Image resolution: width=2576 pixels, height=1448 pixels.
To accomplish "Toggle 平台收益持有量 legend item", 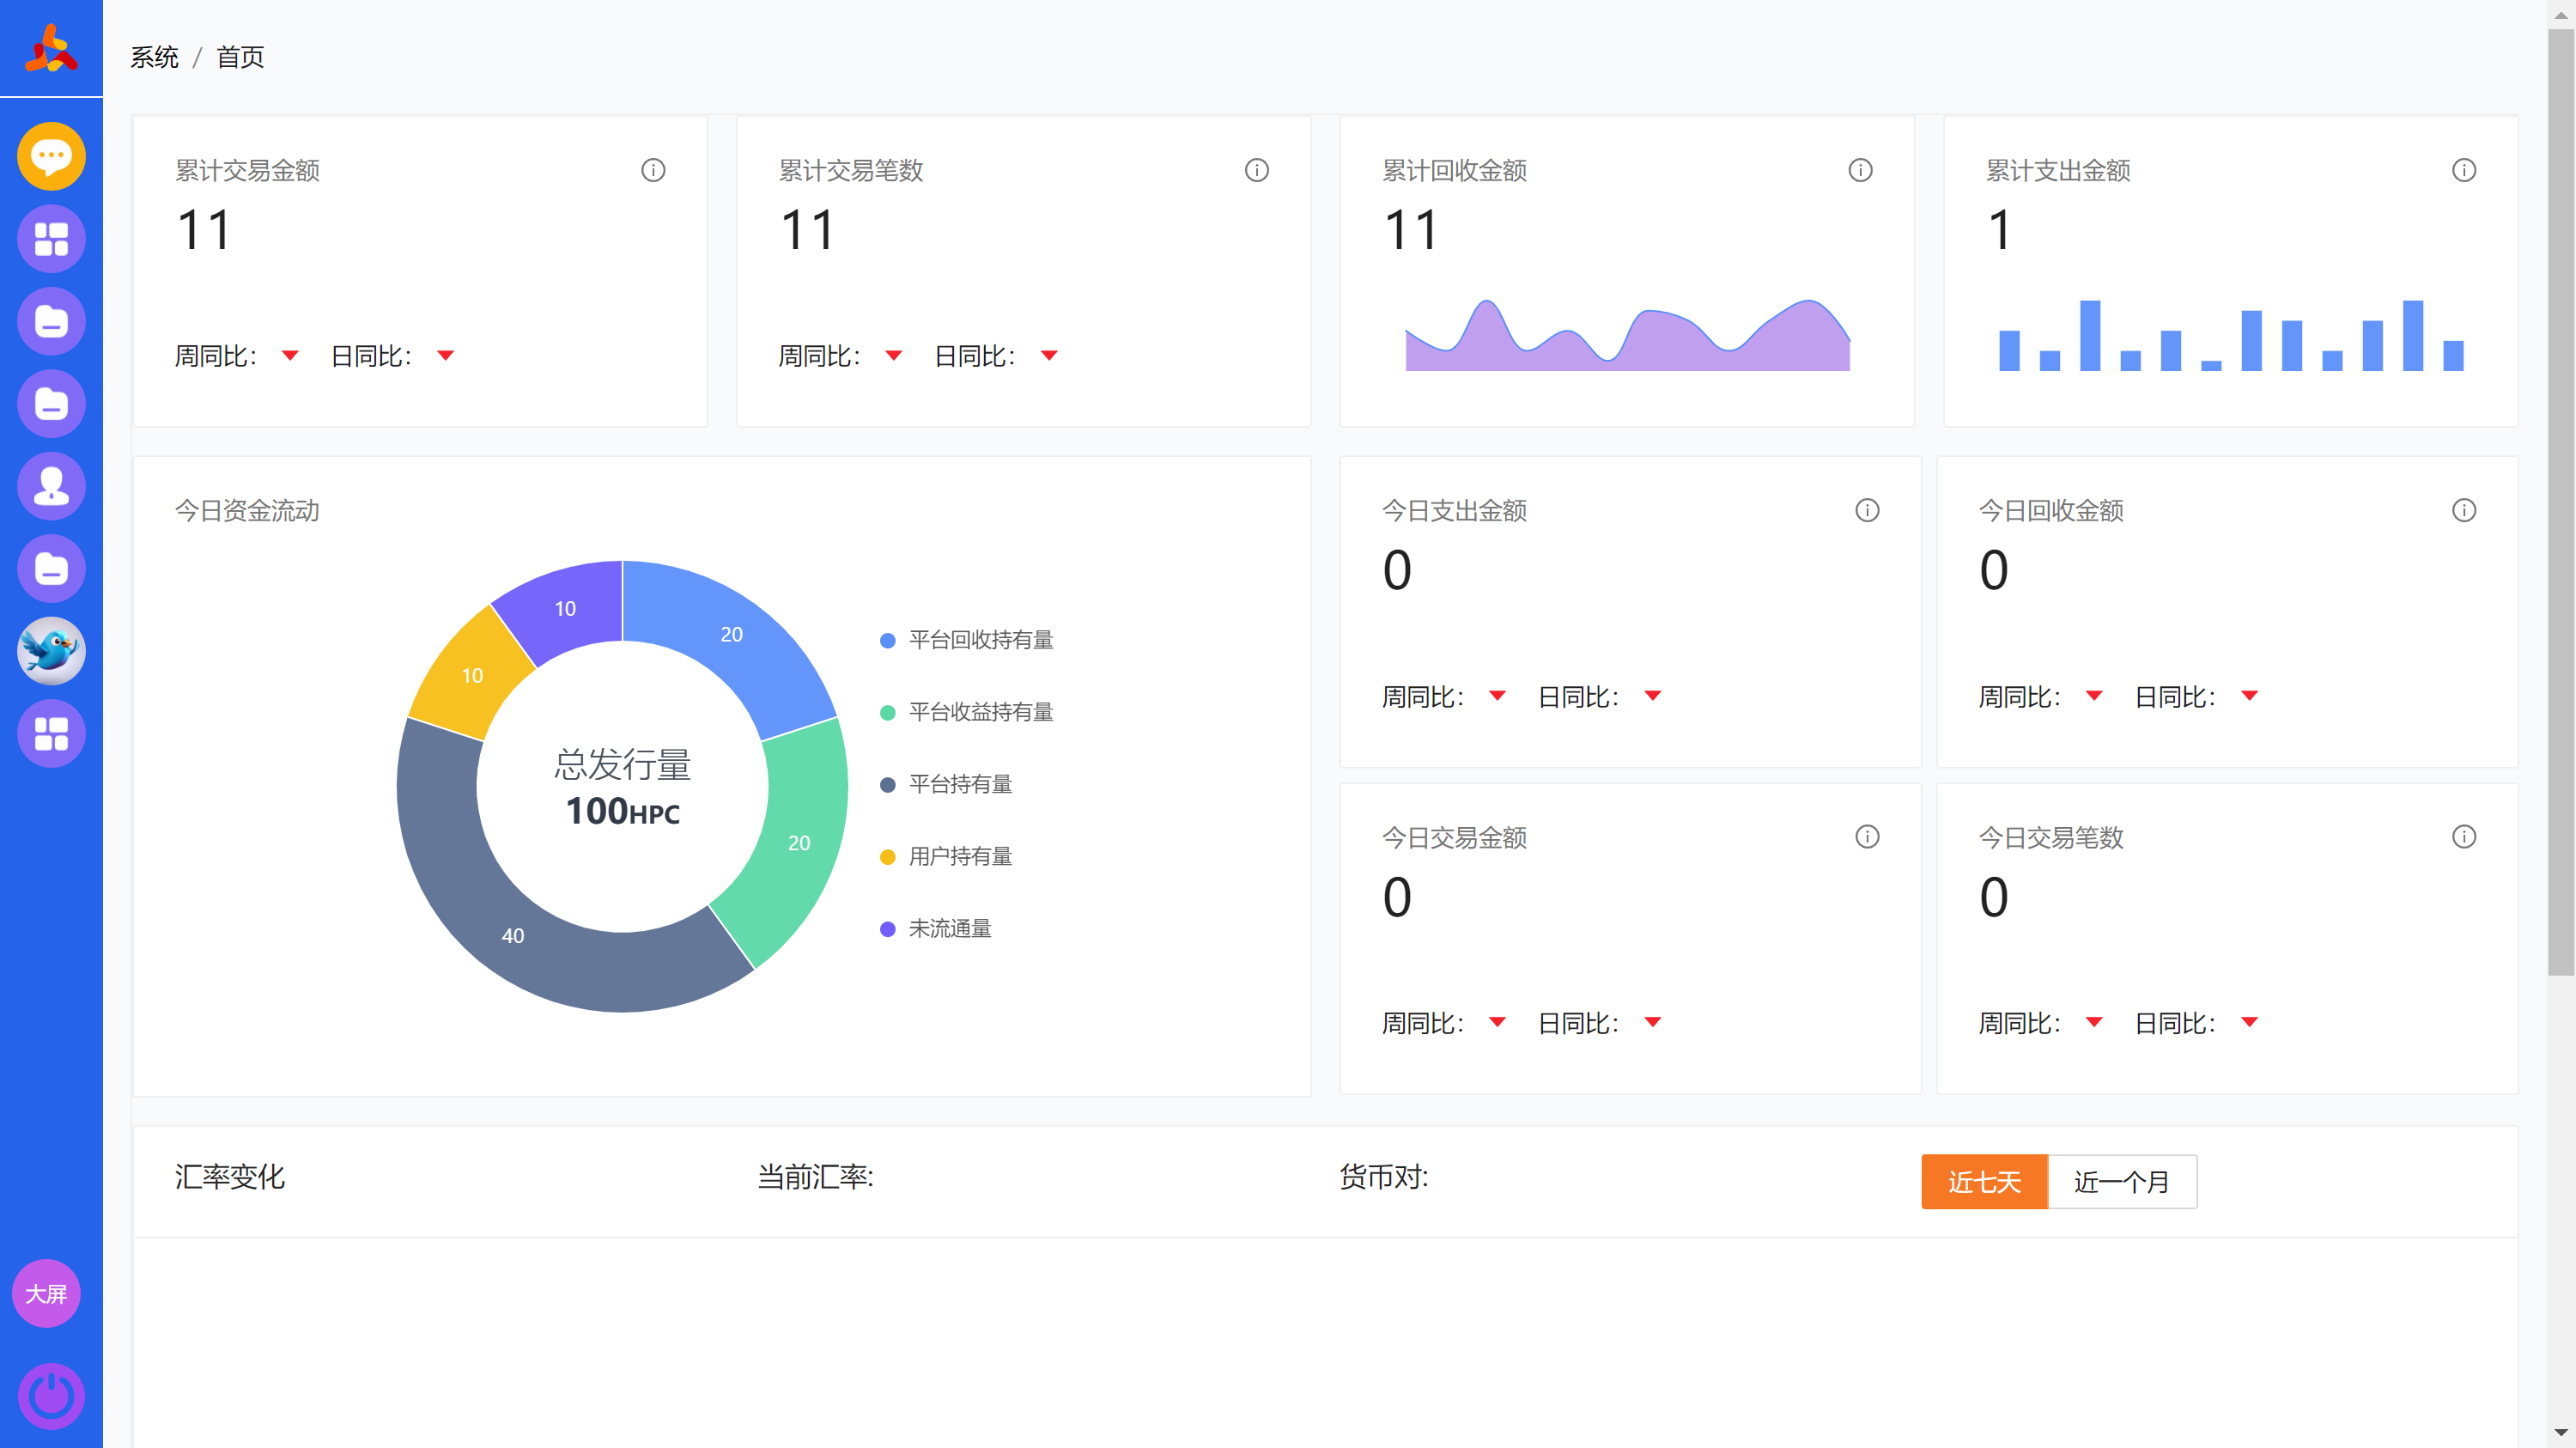I will coord(966,712).
